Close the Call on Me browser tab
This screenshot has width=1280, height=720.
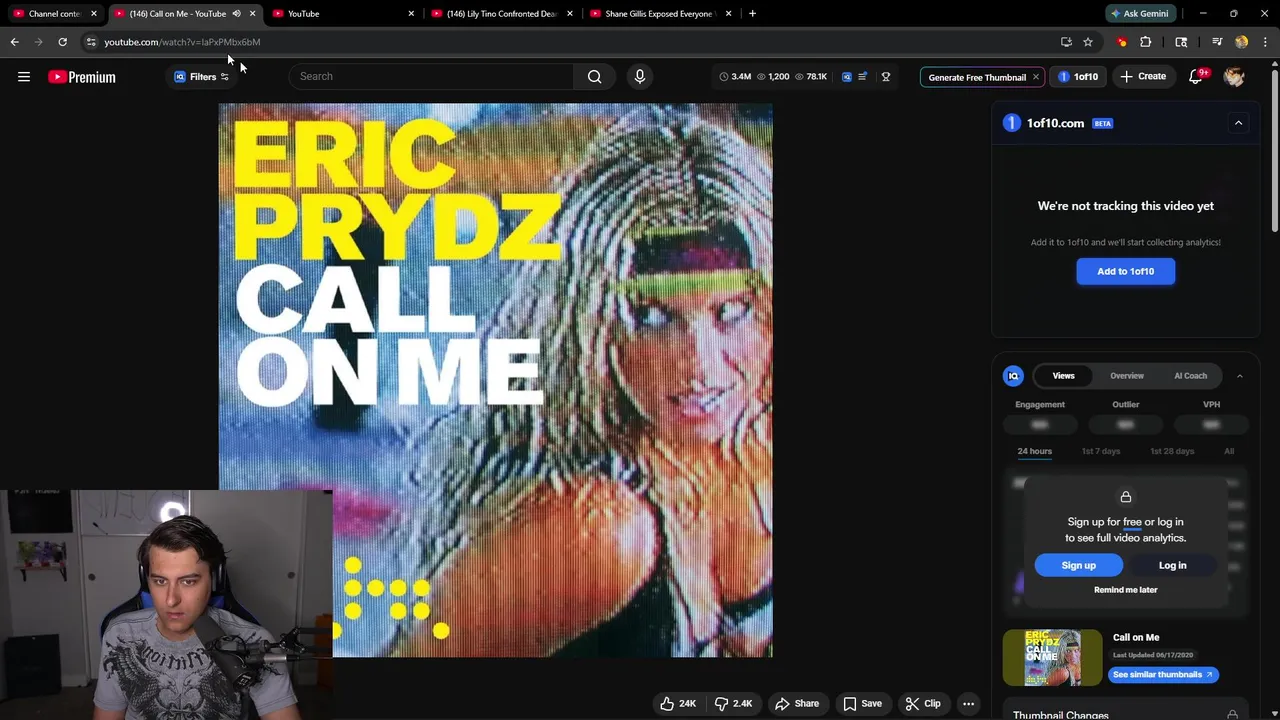click(x=252, y=14)
